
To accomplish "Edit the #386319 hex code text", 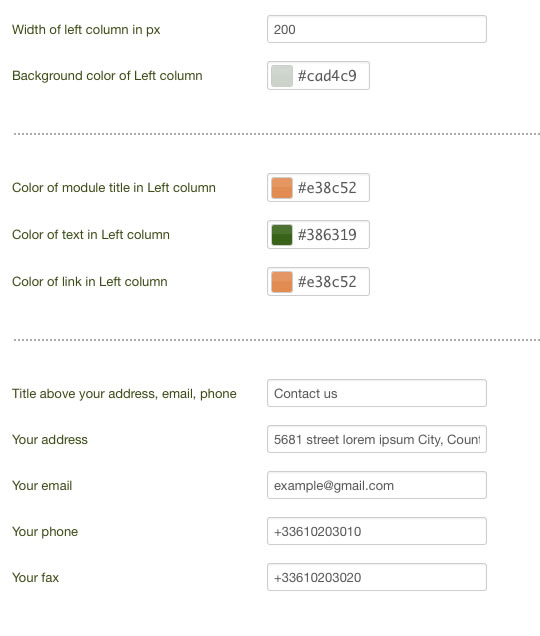I will click(x=327, y=235).
